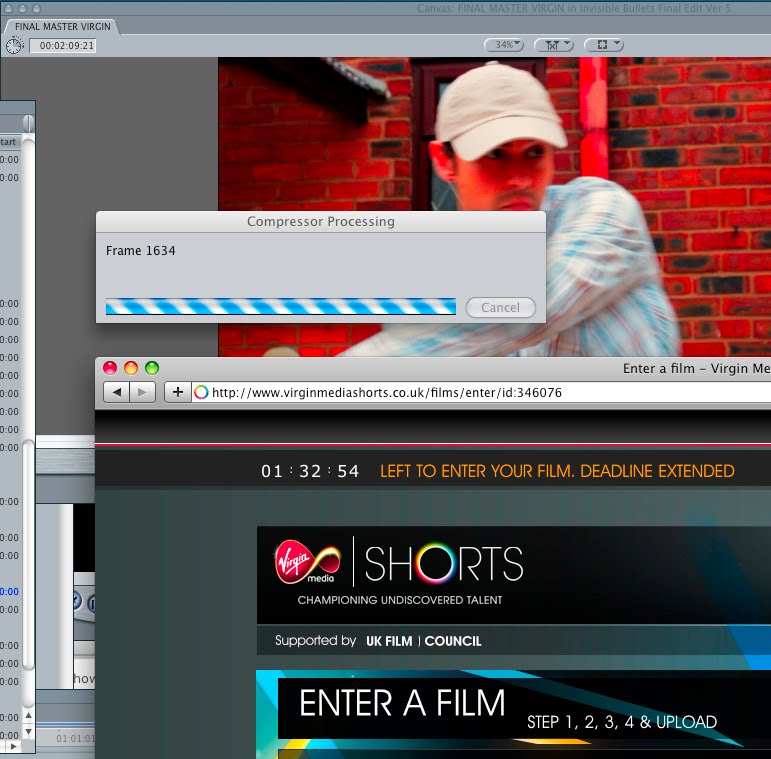The height and width of the screenshot is (759, 771).
Task: Click the Start column header in left panel
Action: click(x=9, y=142)
